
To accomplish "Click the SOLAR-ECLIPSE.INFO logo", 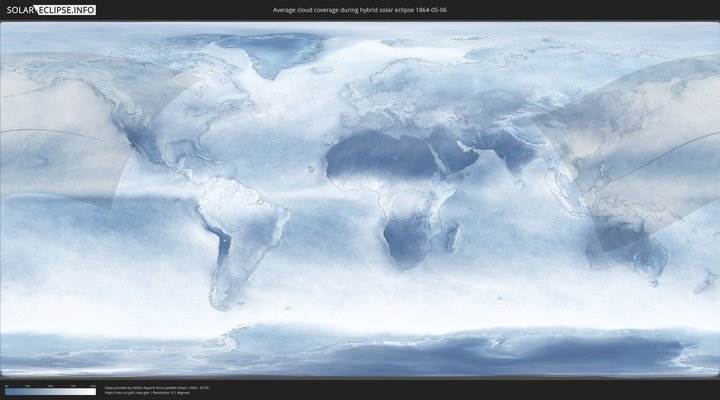I will coord(51,10).
